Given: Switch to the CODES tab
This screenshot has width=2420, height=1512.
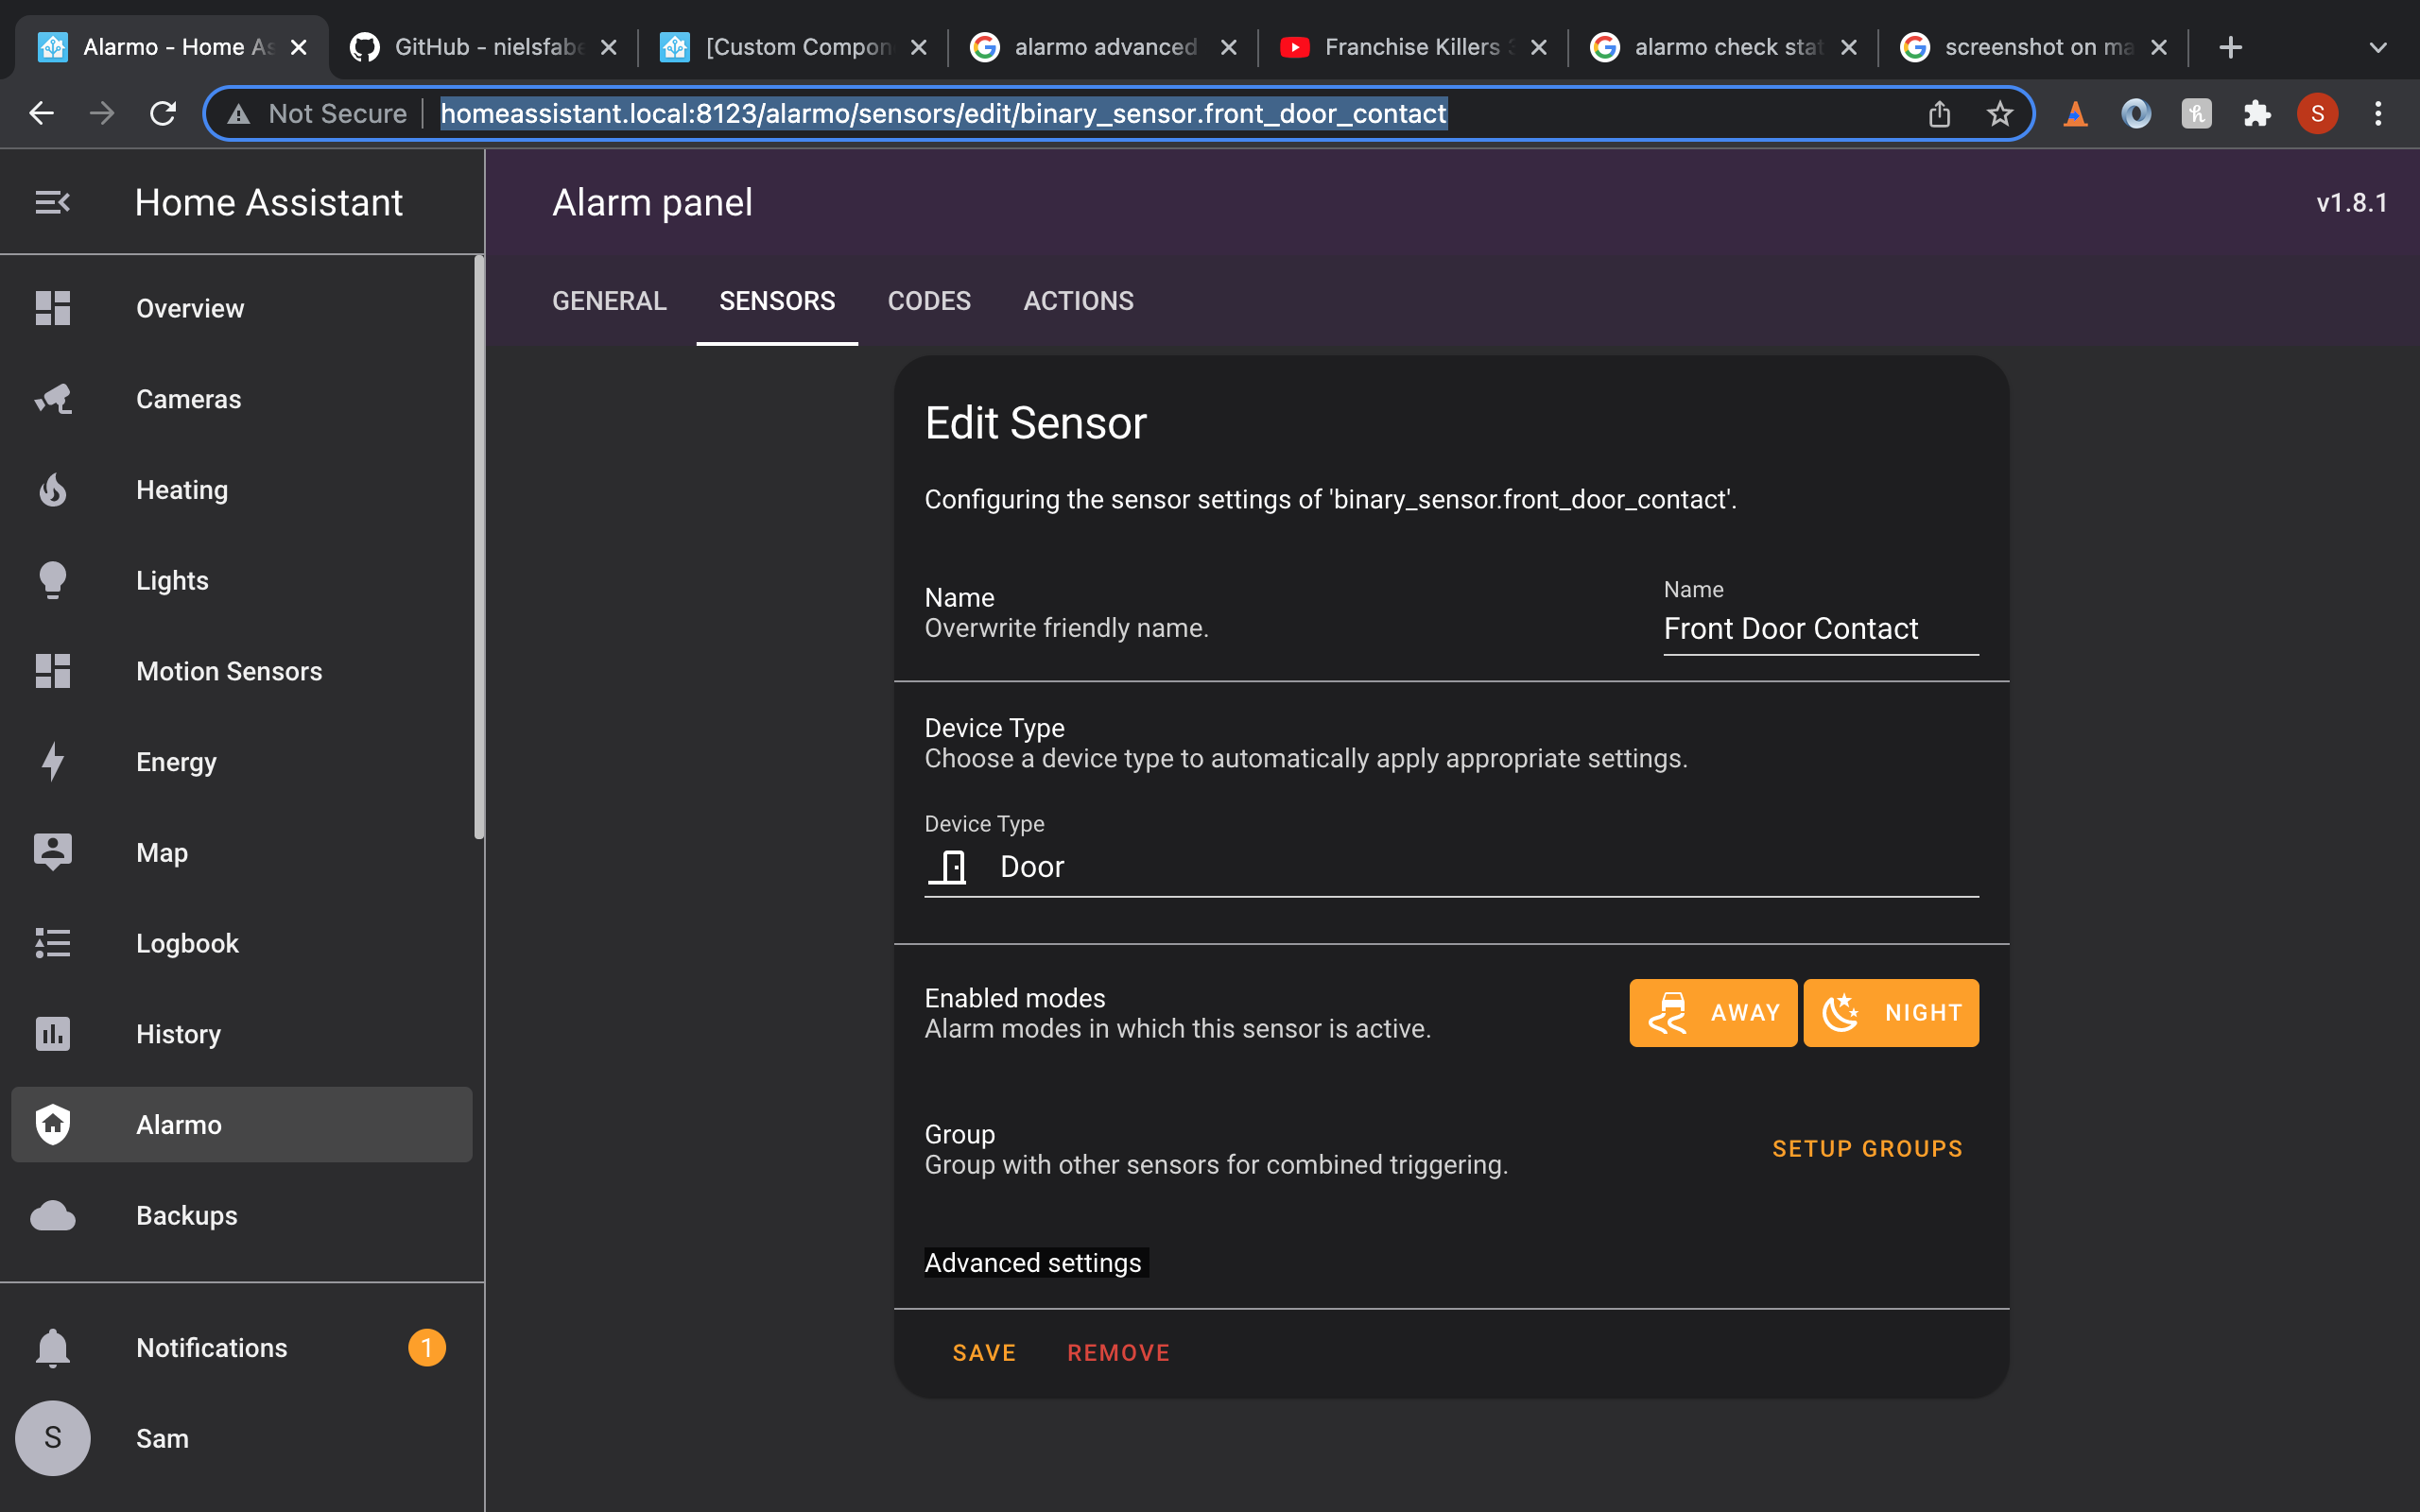Looking at the screenshot, I should tap(928, 301).
